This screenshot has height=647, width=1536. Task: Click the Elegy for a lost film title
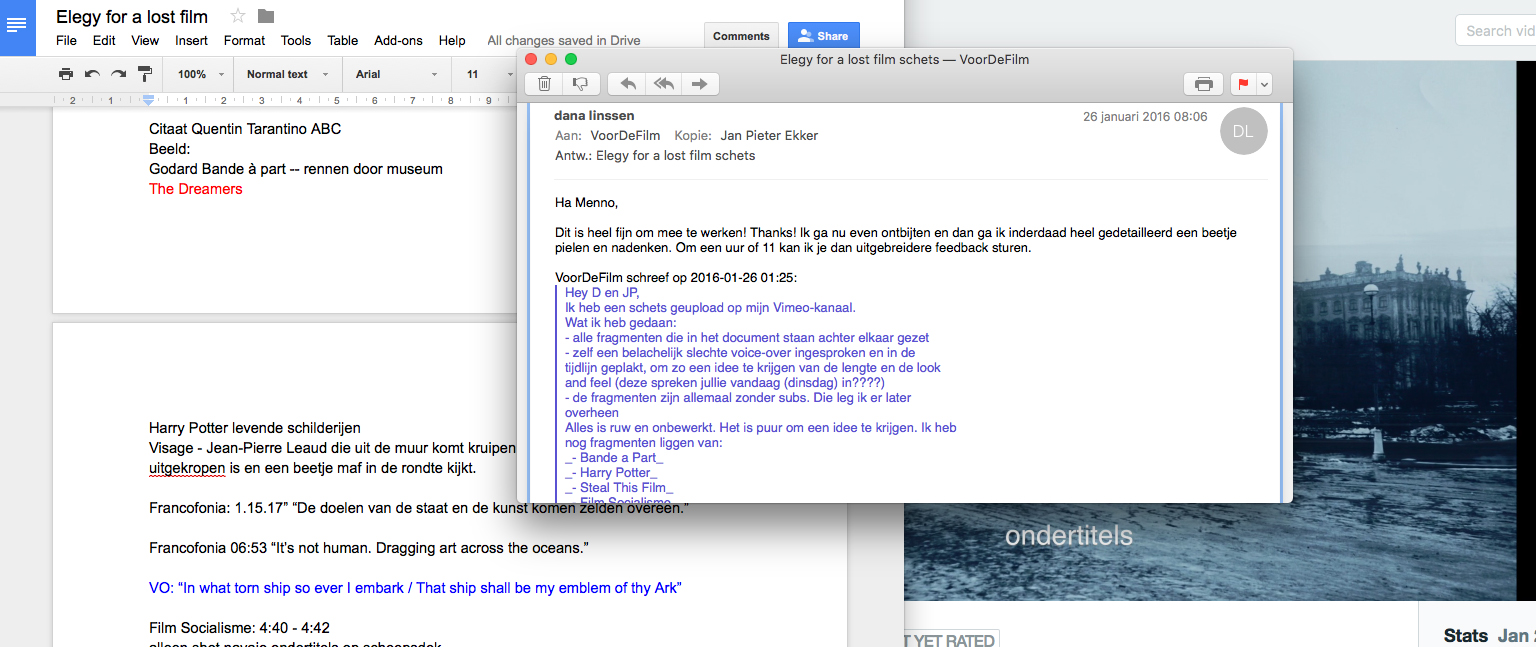pyautogui.click(x=132, y=16)
